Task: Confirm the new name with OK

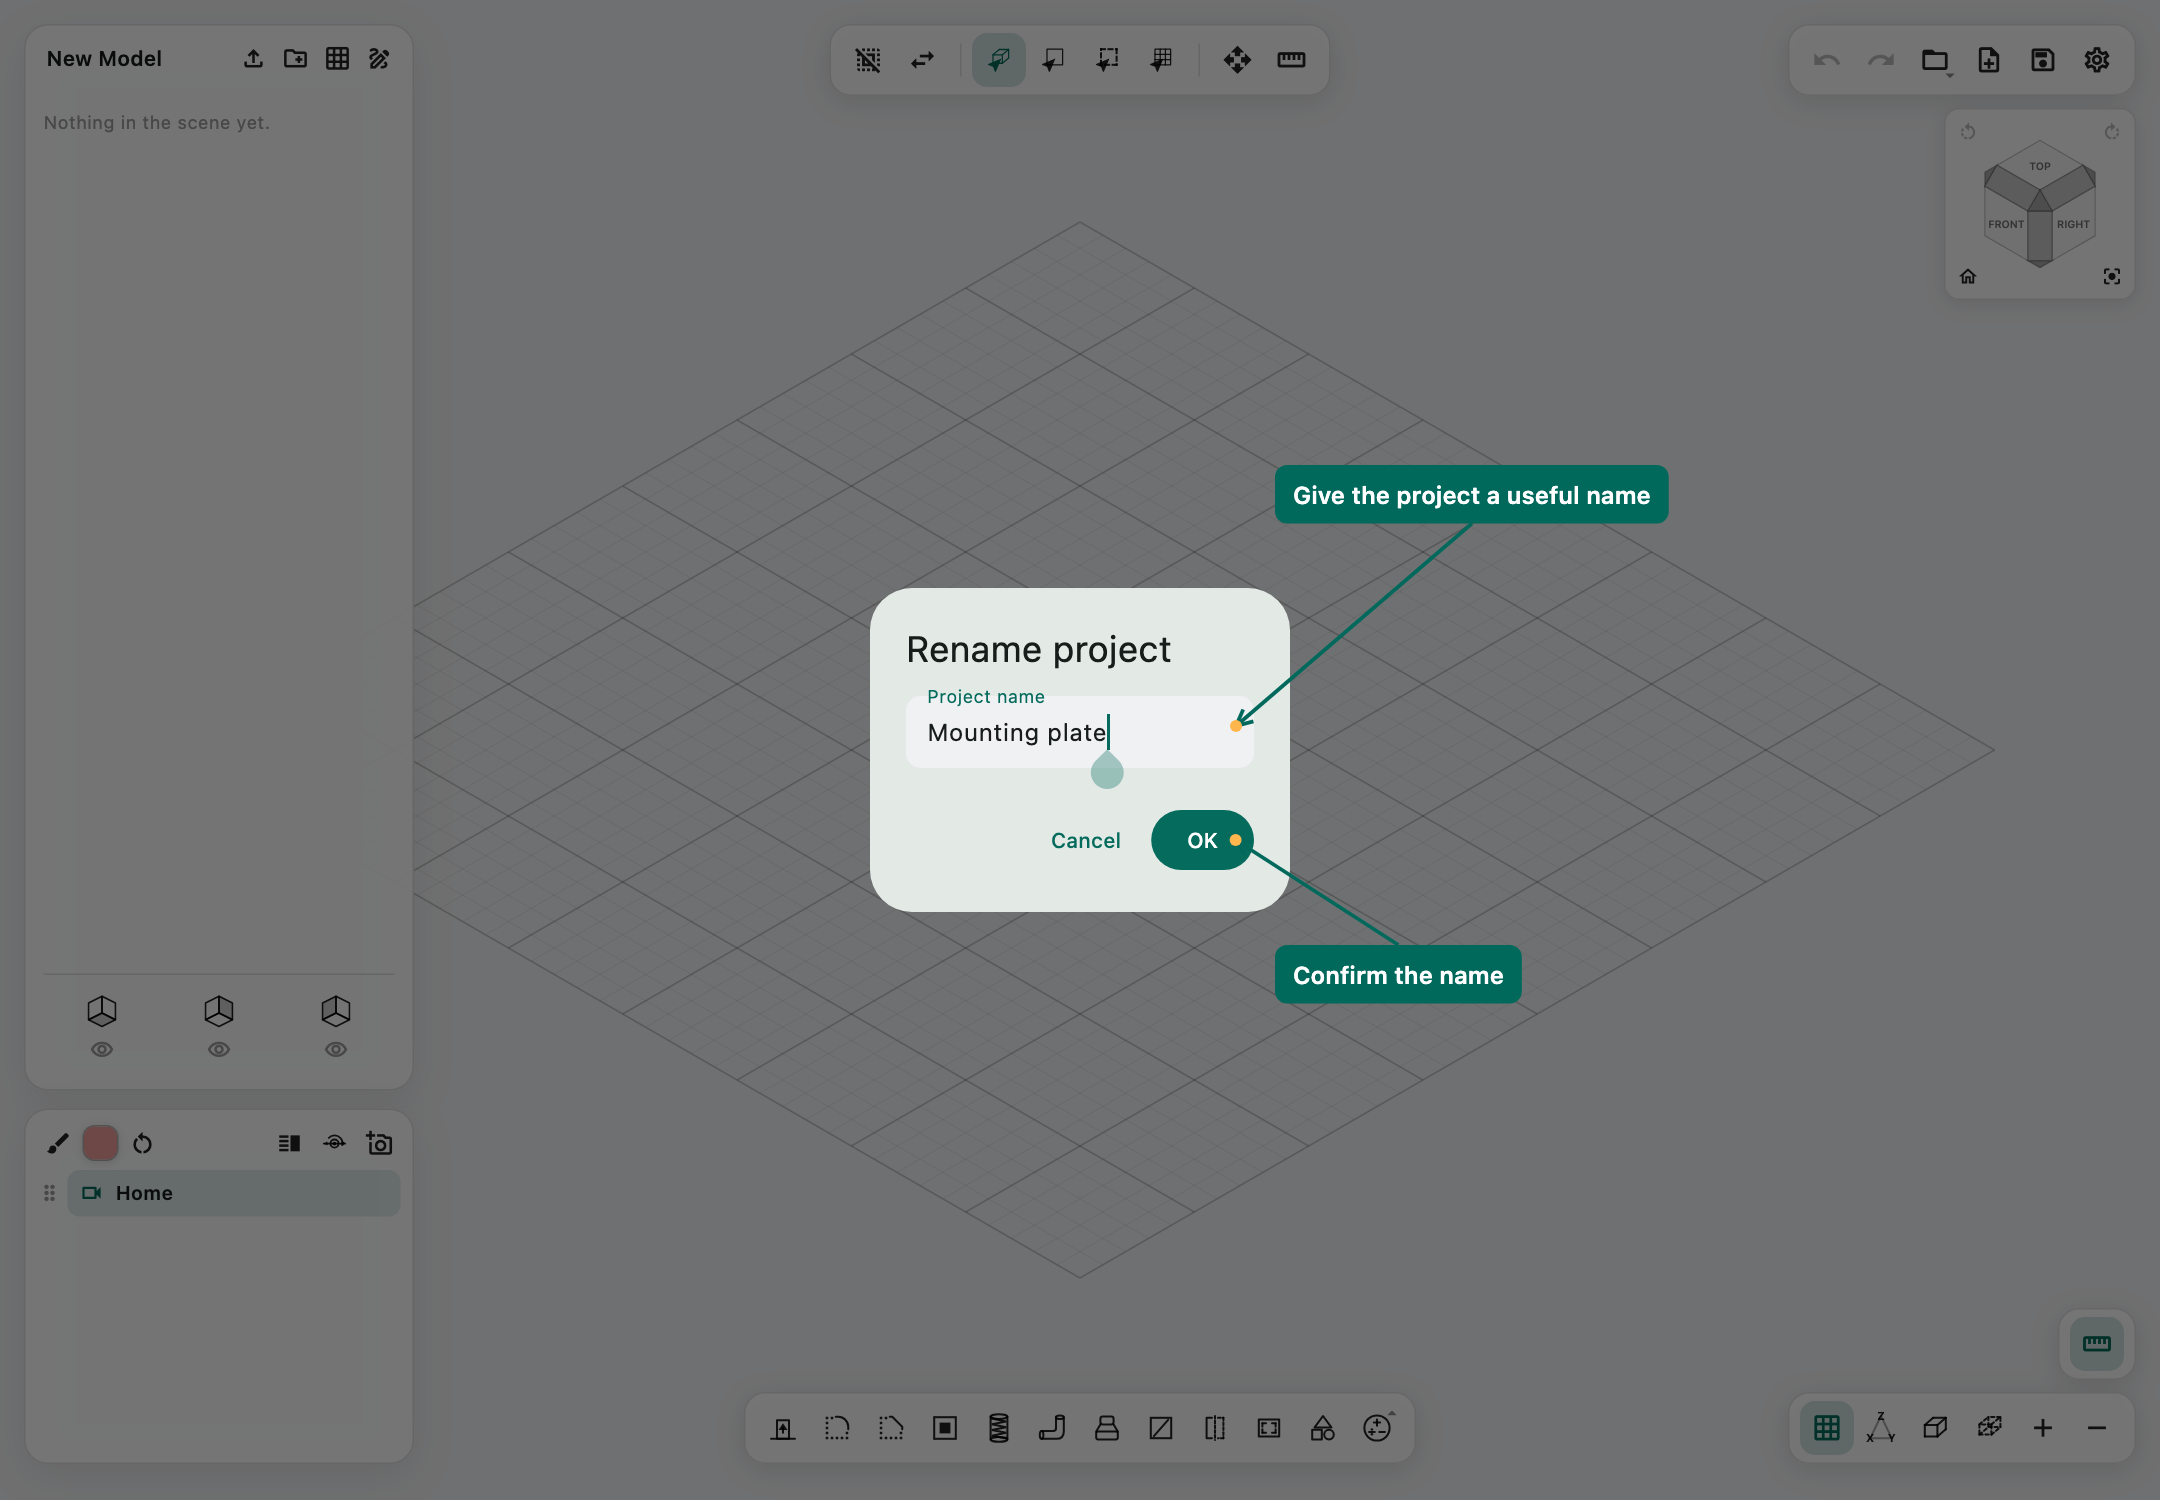Action: click(x=1201, y=840)
